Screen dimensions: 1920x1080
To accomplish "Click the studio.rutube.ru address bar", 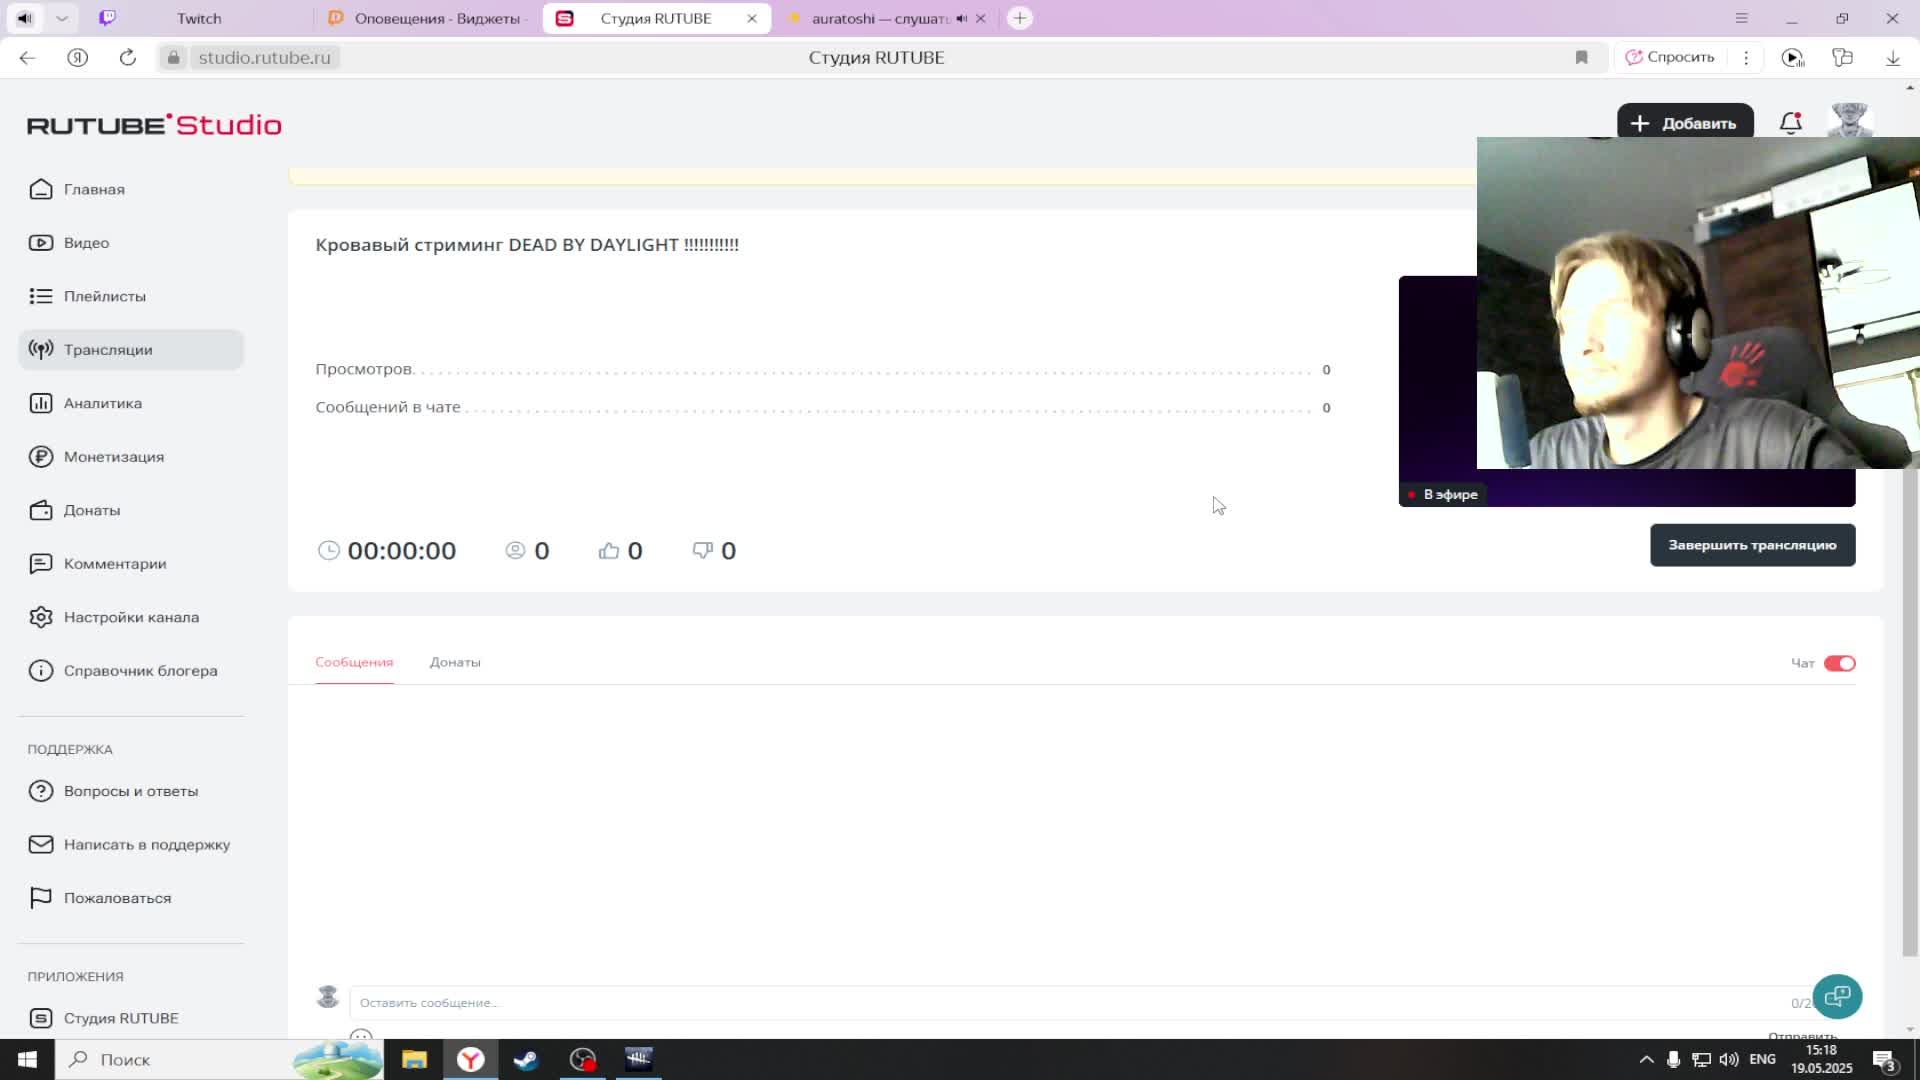I will click(264, 57).
